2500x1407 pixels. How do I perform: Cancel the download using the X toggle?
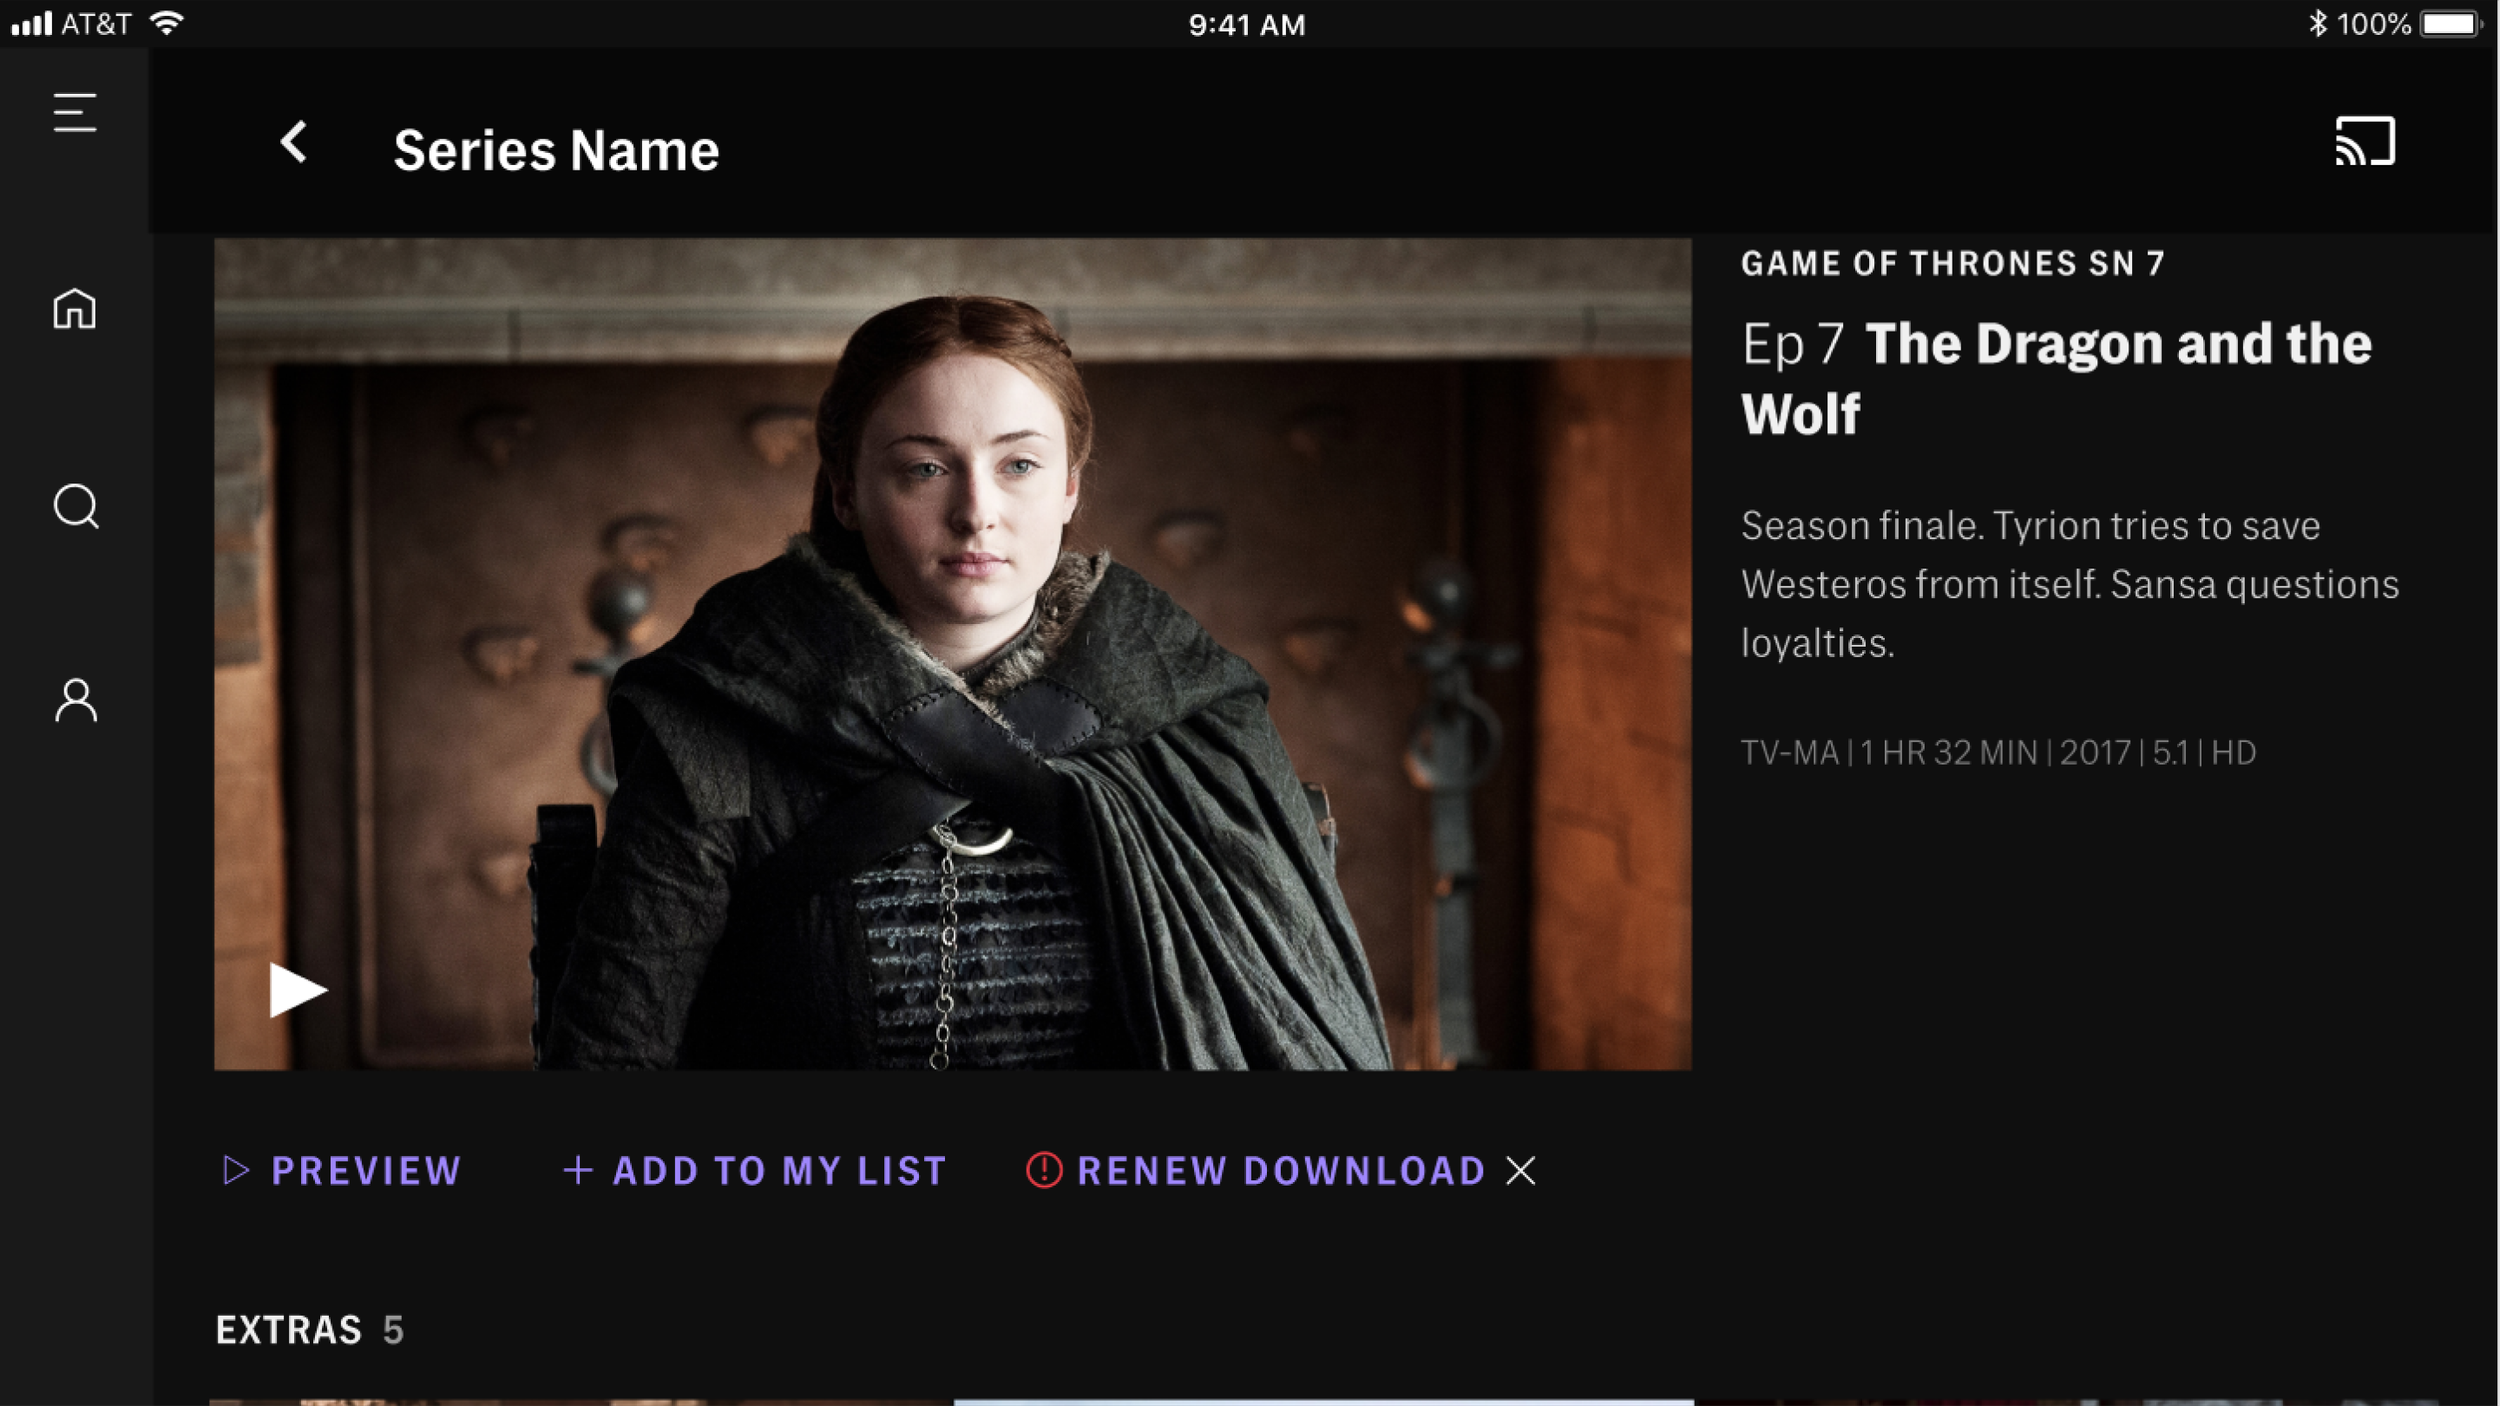click(x=1521, y=1170)
